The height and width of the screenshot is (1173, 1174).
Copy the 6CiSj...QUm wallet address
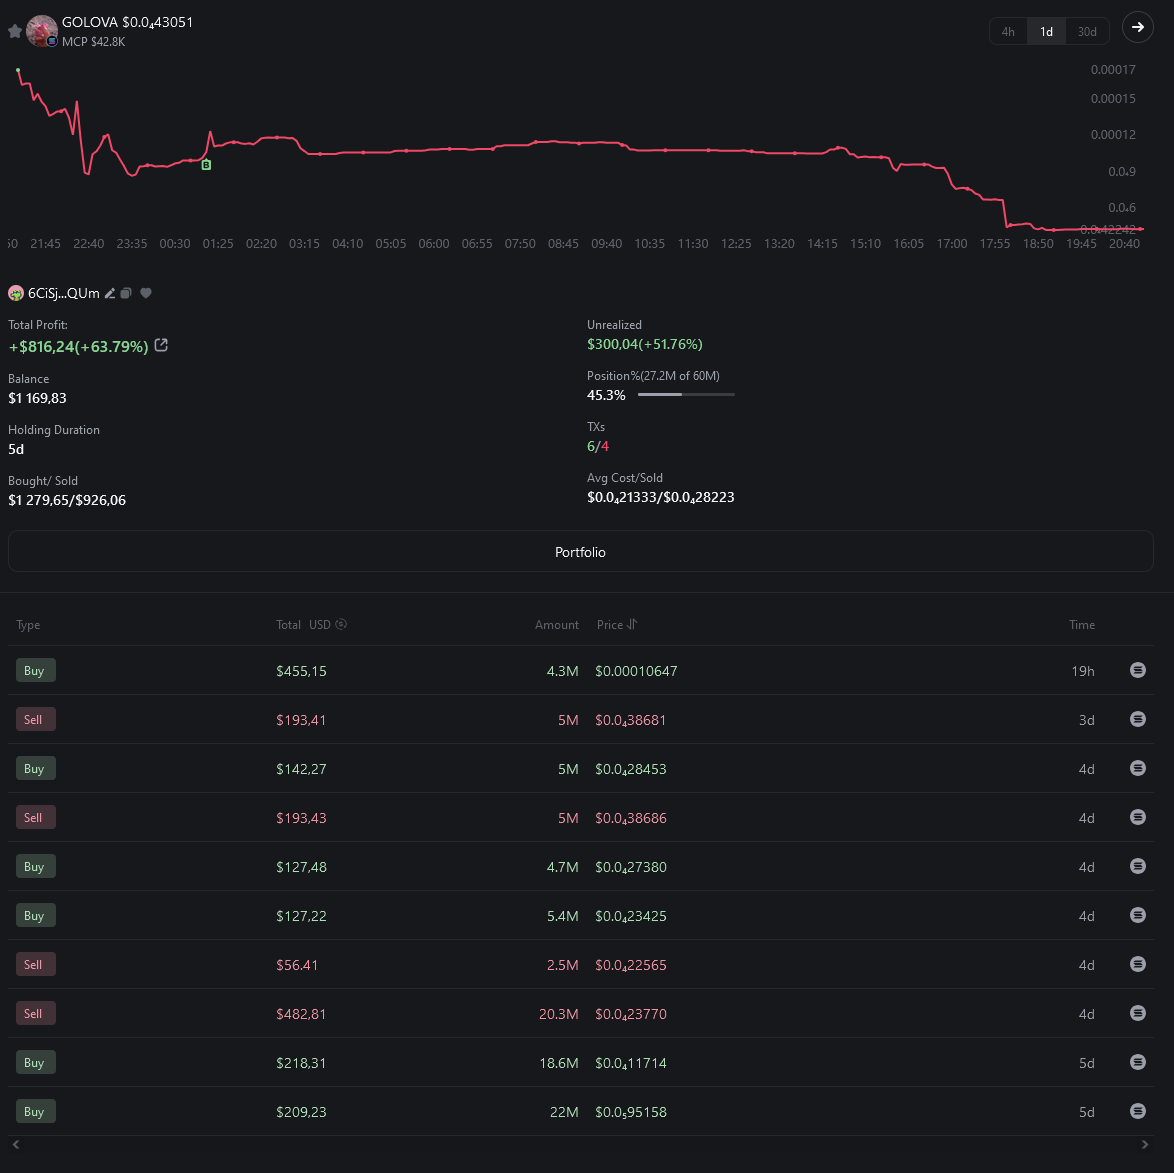tap(126, 293)
